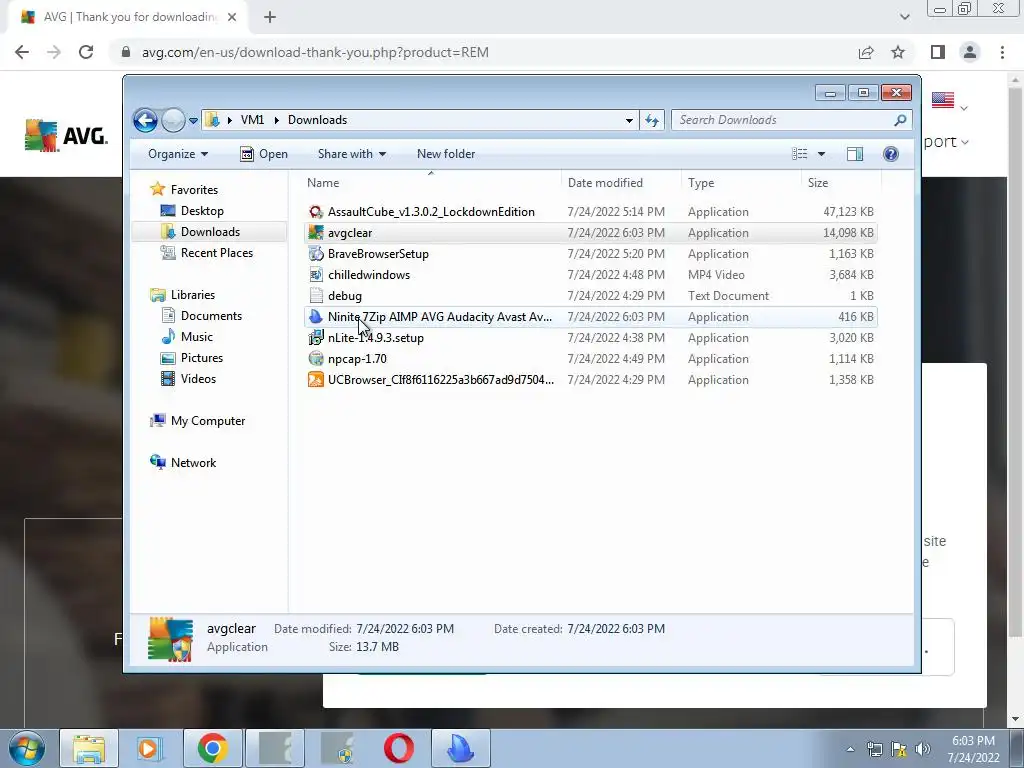Click the AssaultCube application file icon
The image size is (1024, 768).
(316, 212)
